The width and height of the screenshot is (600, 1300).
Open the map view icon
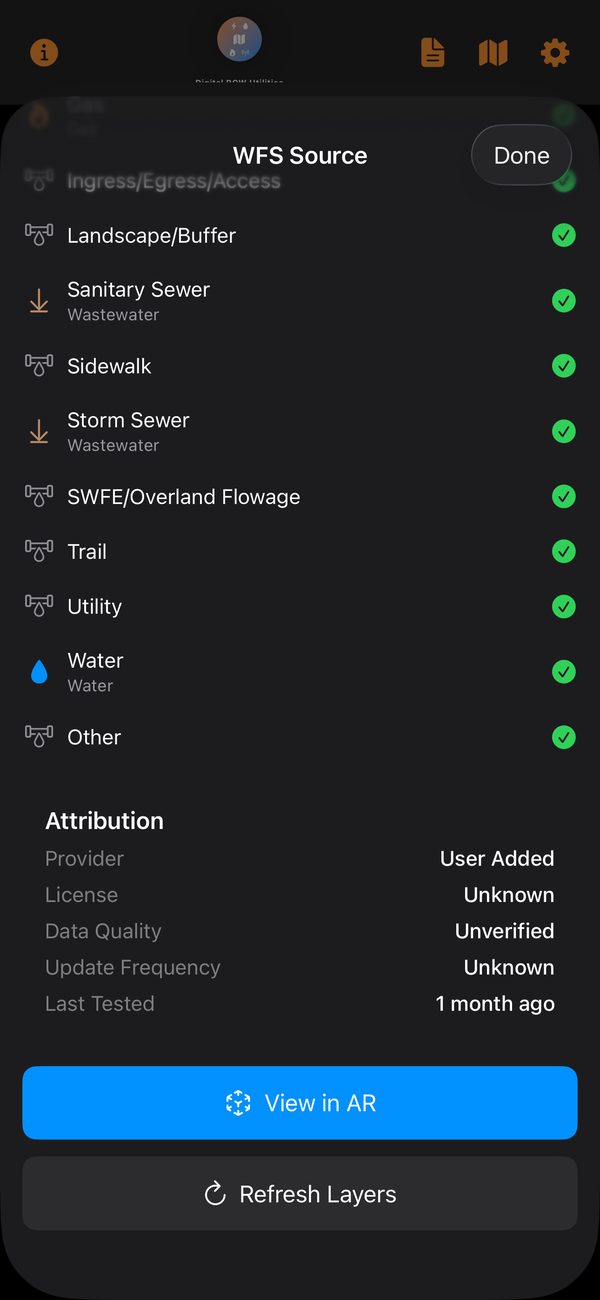(493, 52)
